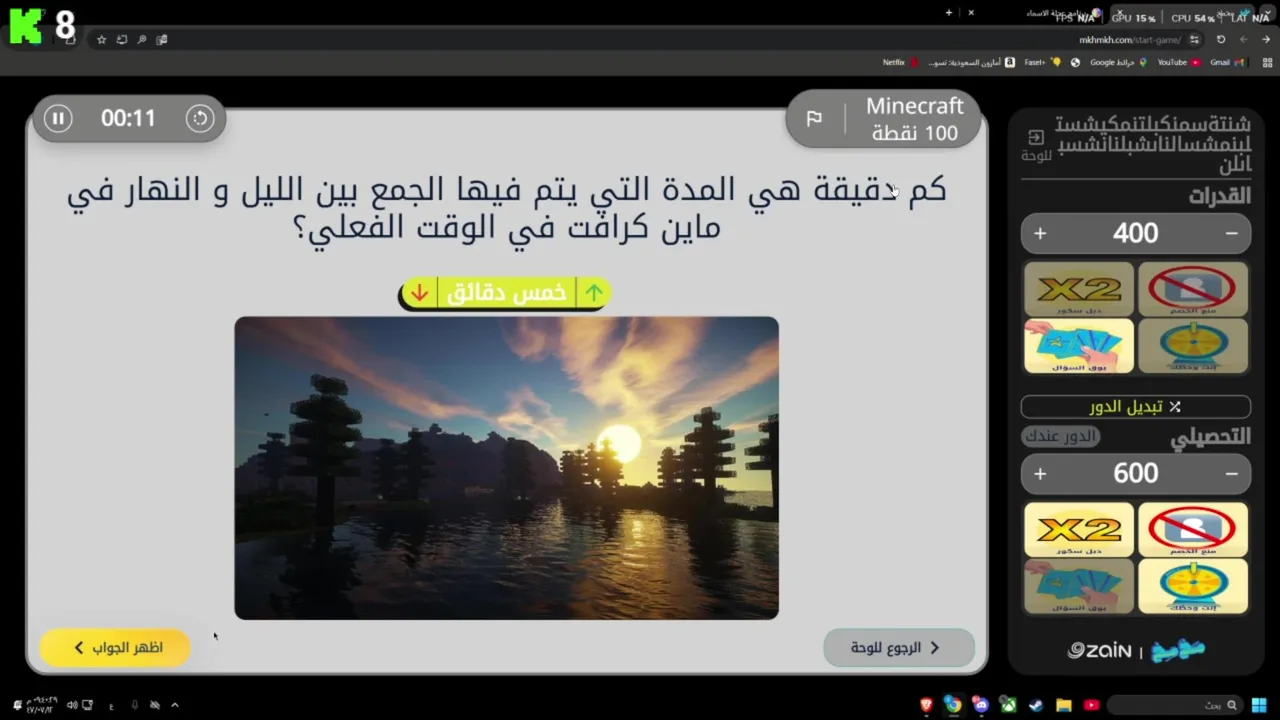Image resolution: width=1280 pixels, height=720 pixels.
Task: Decrease التحصيلي team score with minus
Action: click(x=1231, y=473)
